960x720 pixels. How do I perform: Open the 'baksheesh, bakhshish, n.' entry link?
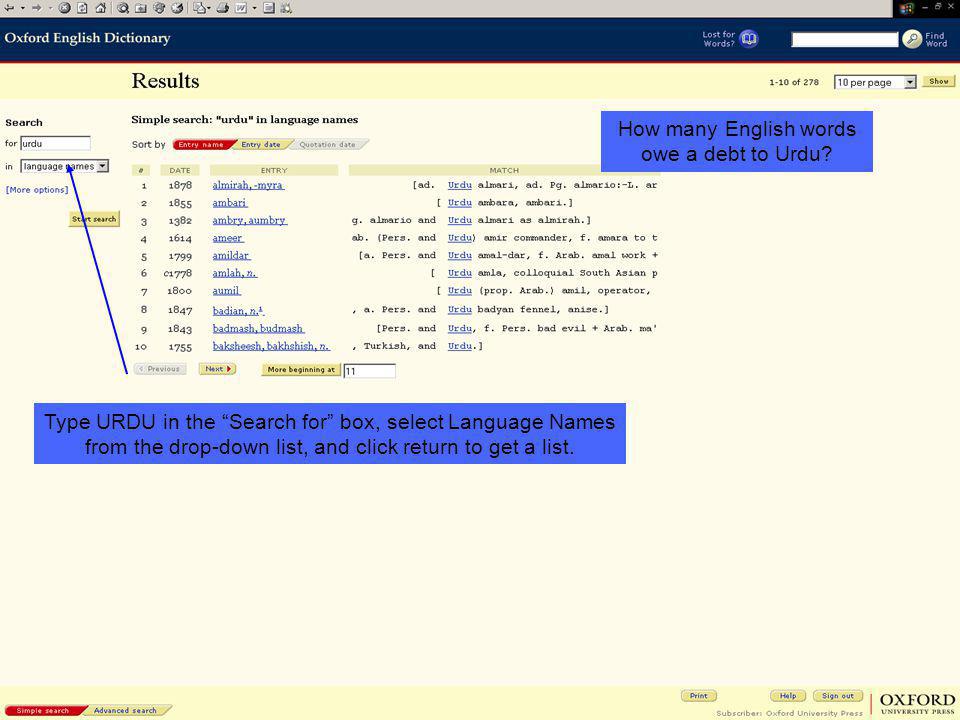click(271, 347)
